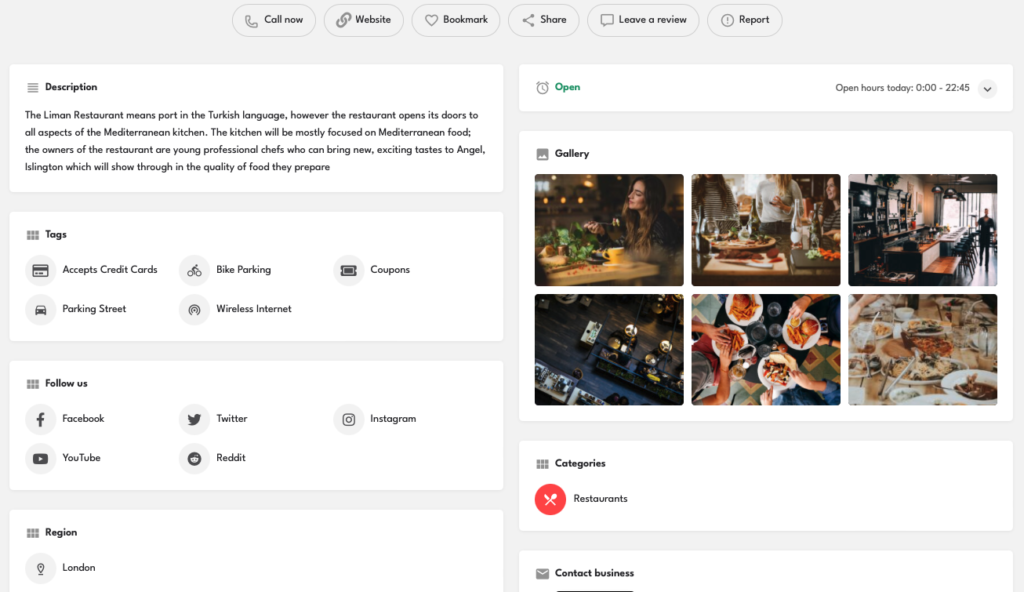Image resolution: width=1024 pixels, height=592 pixels.
Task: Open the YouTube play icon link
Action: (x=40, y=458)
